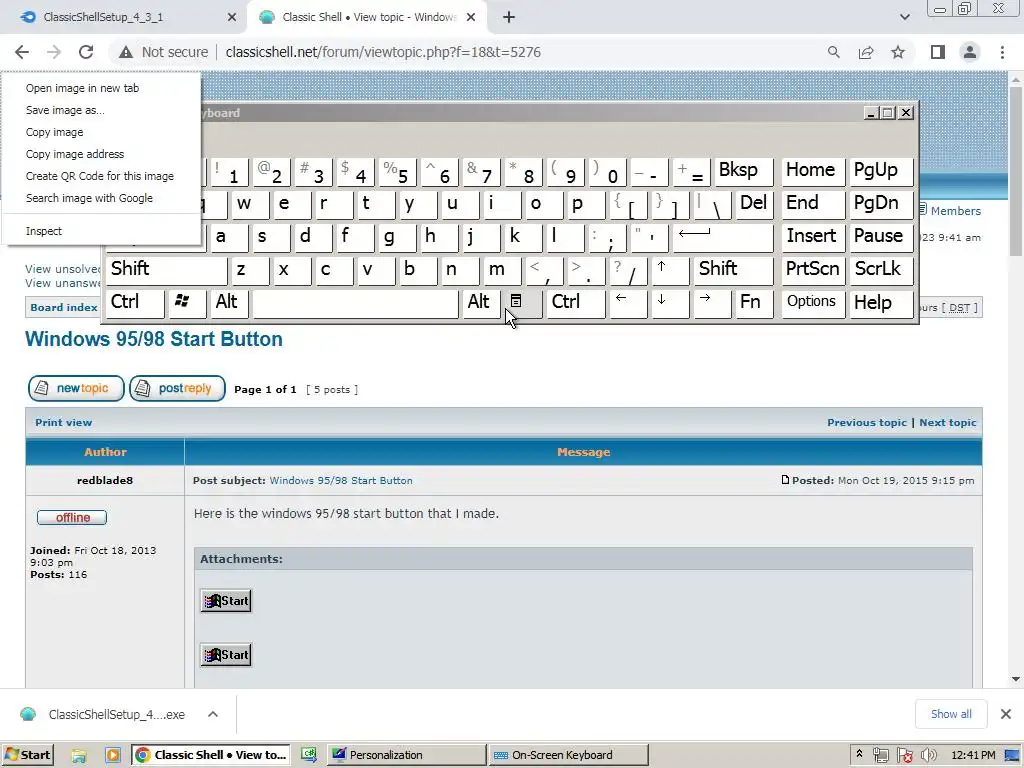Open the Members link
Image resolution: width=1024 pixels, height=768 pixels.
coord(955,211)
